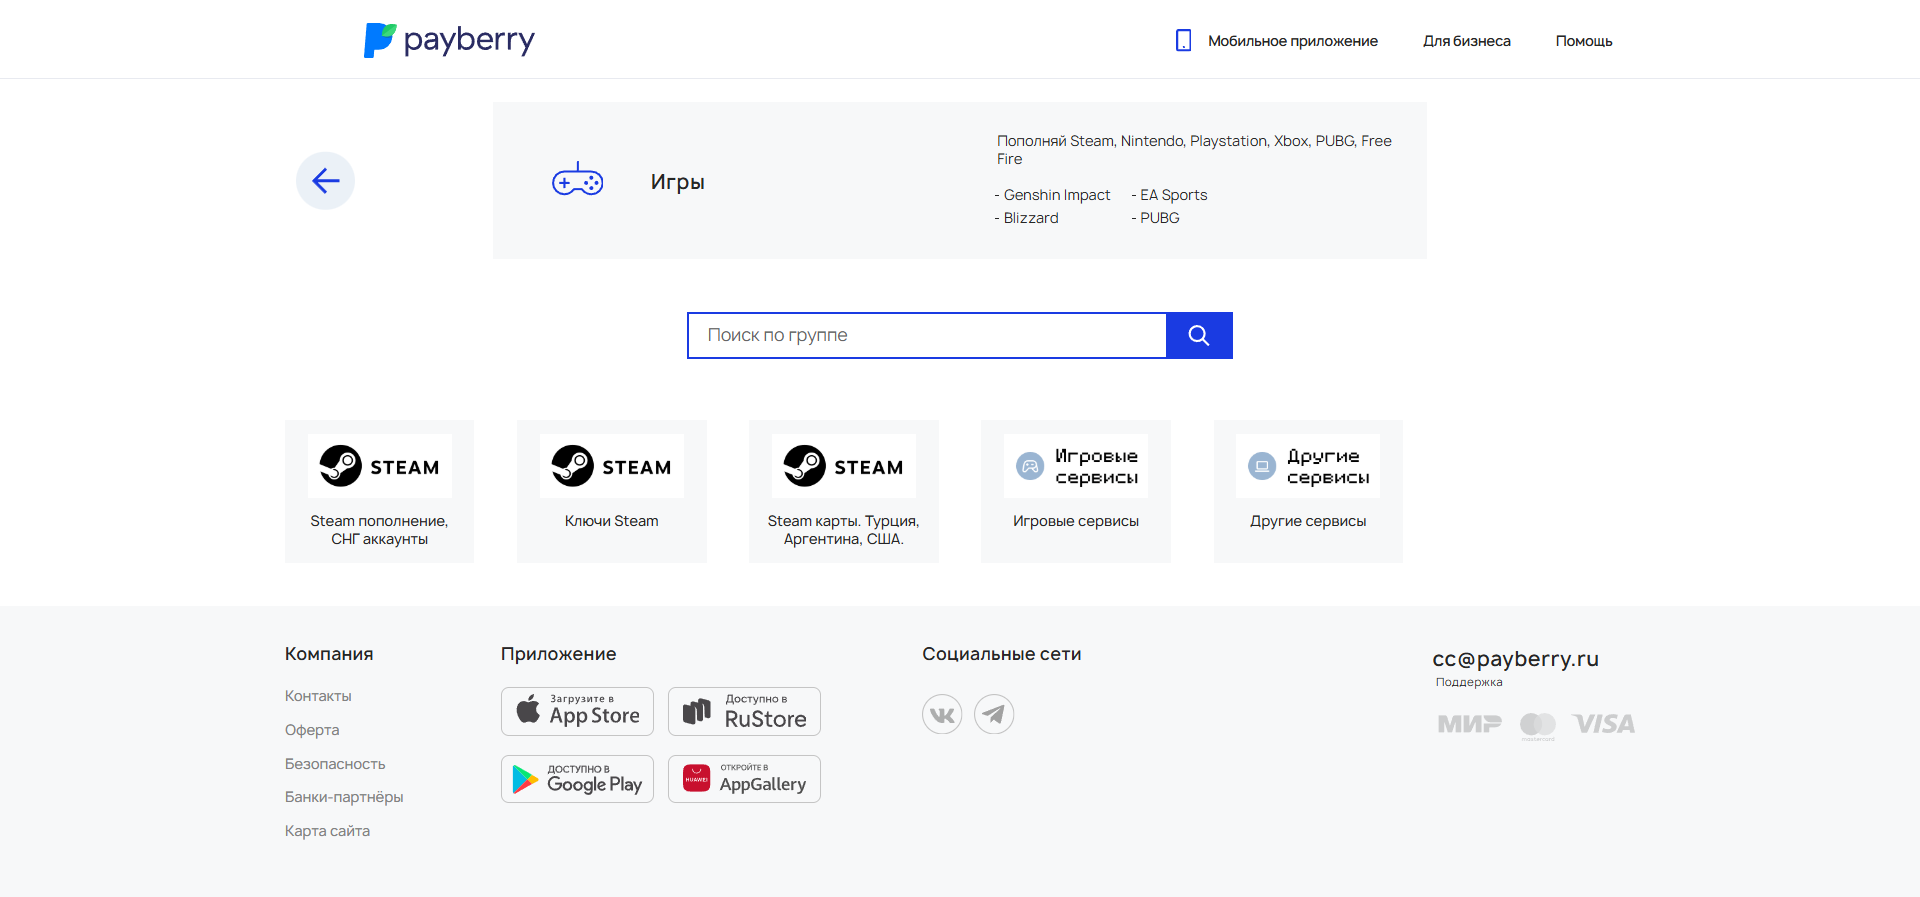Open the Другие сервисы tile
The height and width of the screenshot is (897, 1920).
(1307, 491)
